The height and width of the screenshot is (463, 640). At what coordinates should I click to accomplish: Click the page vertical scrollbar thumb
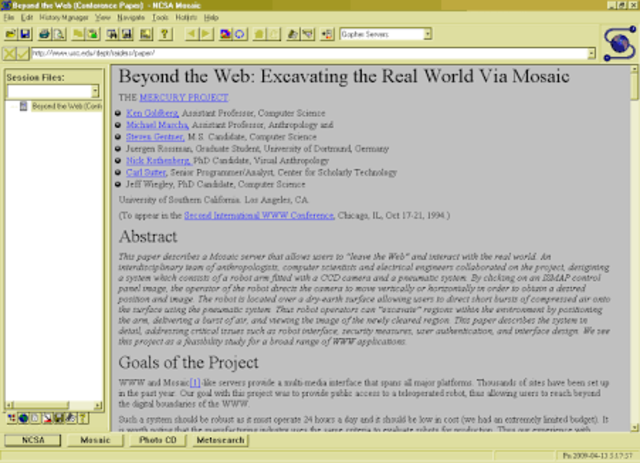[x=634, y=87]
